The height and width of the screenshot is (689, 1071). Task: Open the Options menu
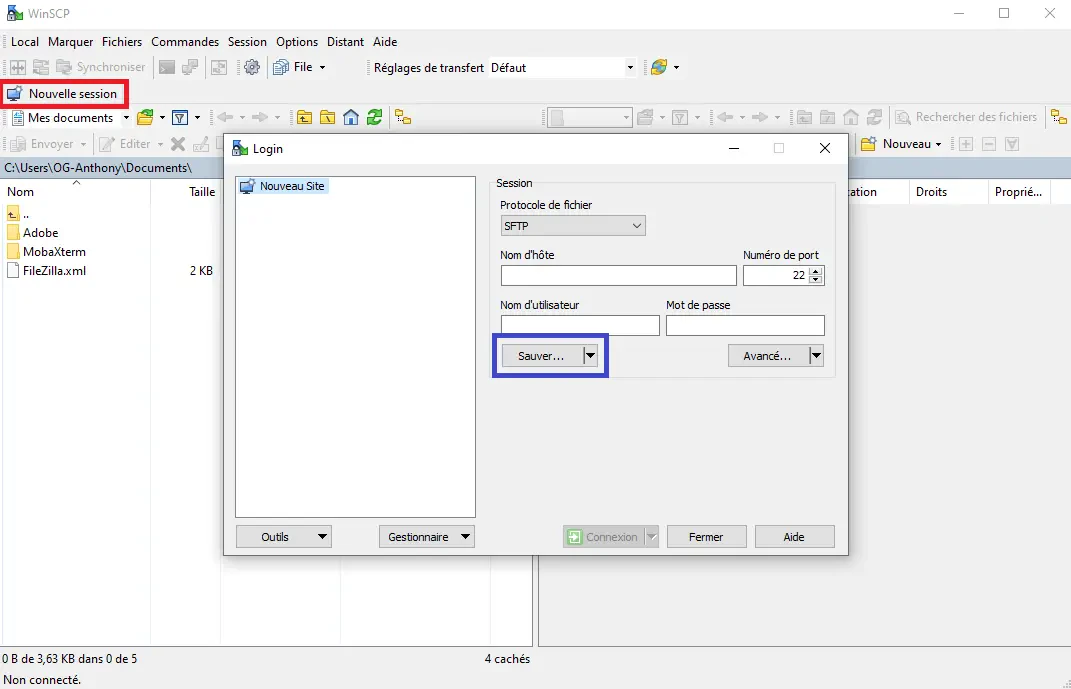coord(296,42)
